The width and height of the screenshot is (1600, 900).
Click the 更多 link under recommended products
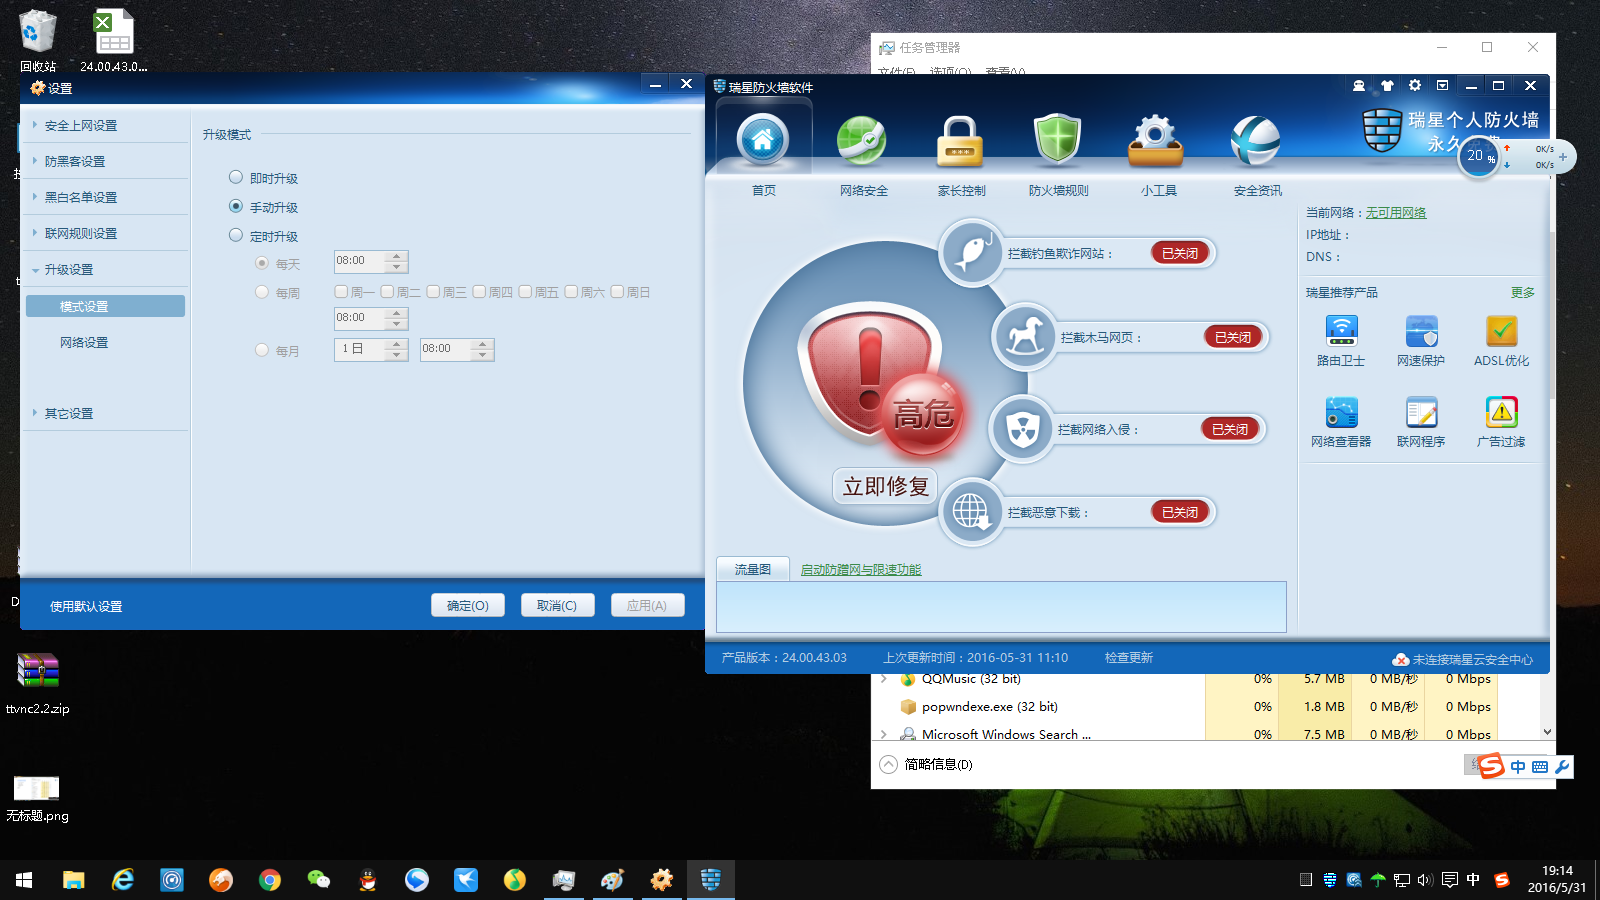pos(1523,292)
